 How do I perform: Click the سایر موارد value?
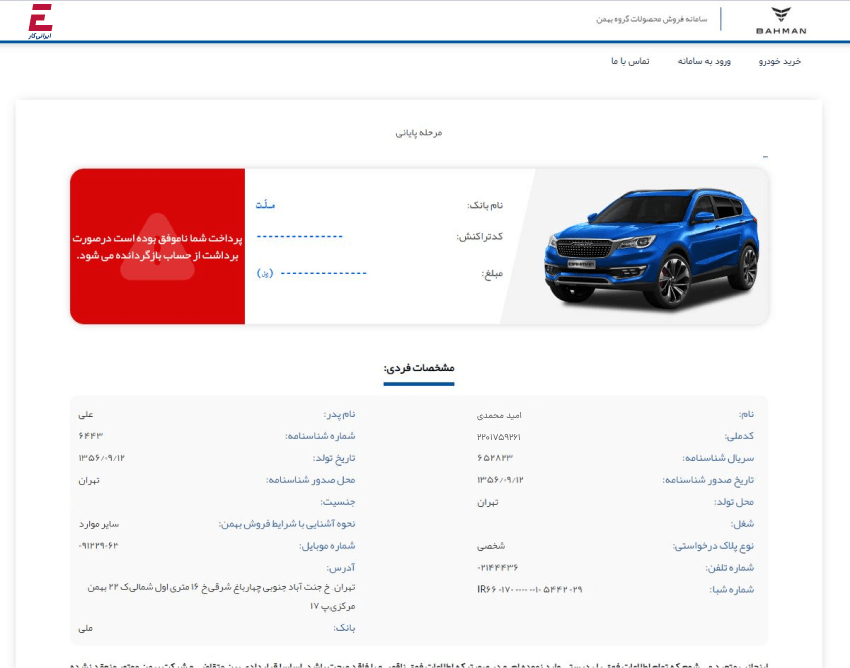click(x=99, y=524)
